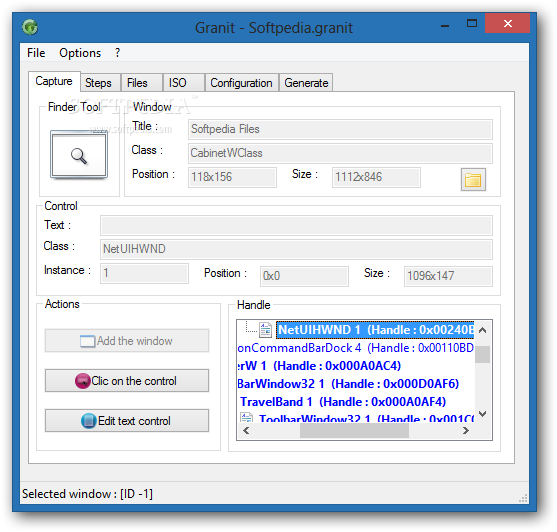Click the Add the window button
Viewport: 557px width, 532px height.
point(127,341)
